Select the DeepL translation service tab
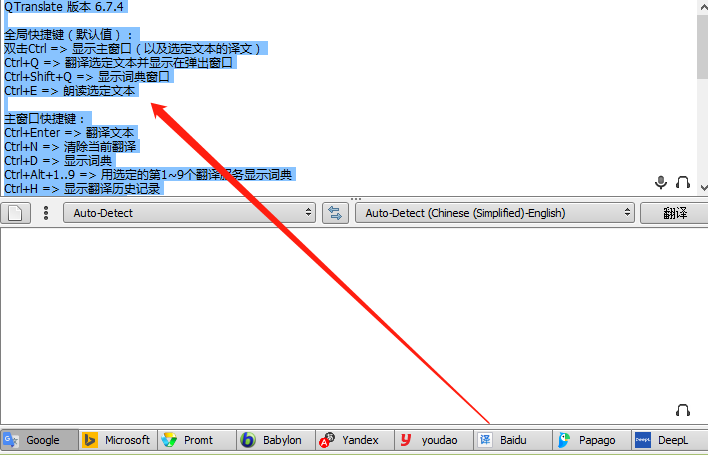The width and height of the screenshot is (708, 455). pos(670,440)
